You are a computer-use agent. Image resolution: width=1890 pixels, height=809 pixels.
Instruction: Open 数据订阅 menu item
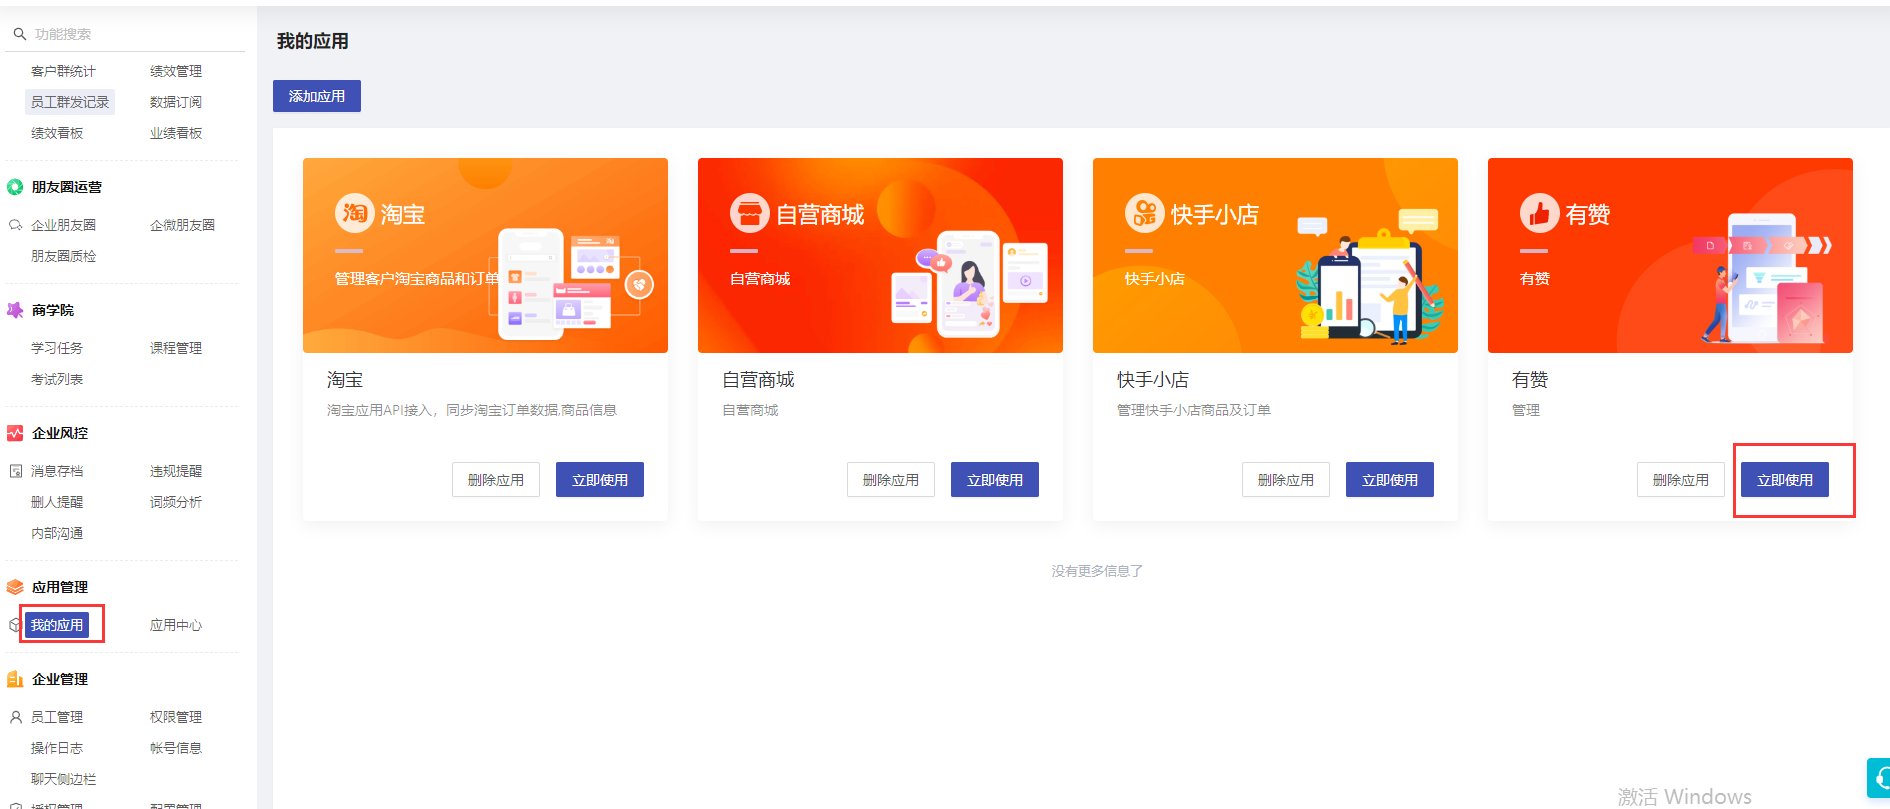[x=176, y=102]
